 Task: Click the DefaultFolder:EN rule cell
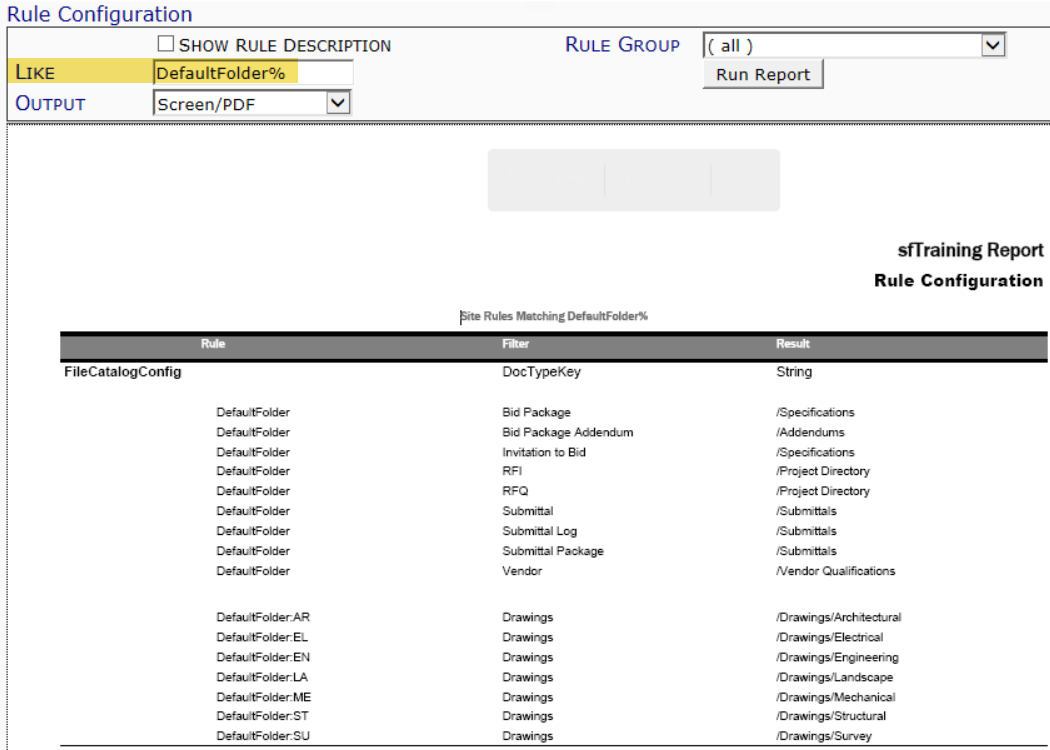(x=263, y=658)
